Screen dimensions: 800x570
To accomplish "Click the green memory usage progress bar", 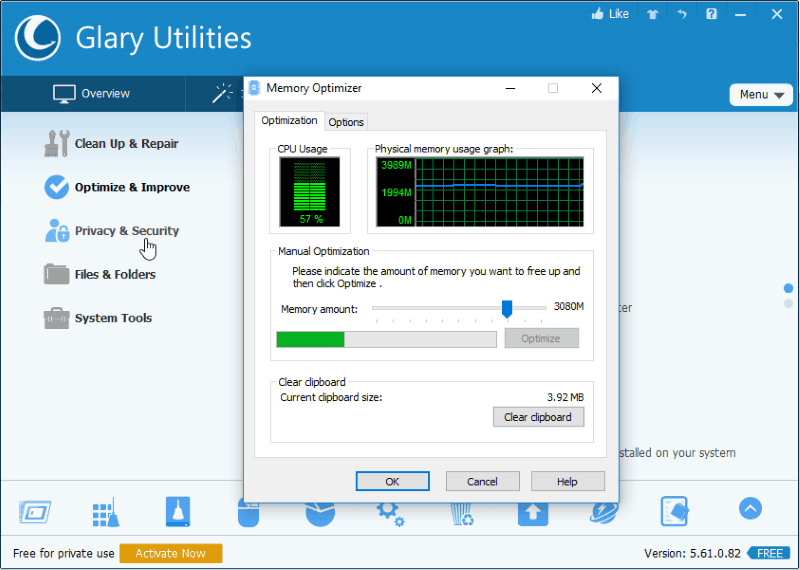I will (x=386, y=339).
